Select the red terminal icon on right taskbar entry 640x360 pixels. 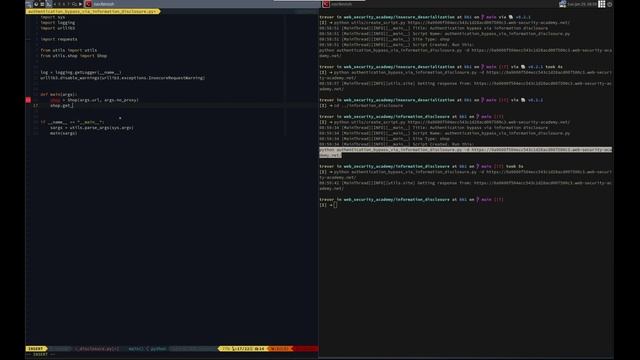[x=326, y=4]
